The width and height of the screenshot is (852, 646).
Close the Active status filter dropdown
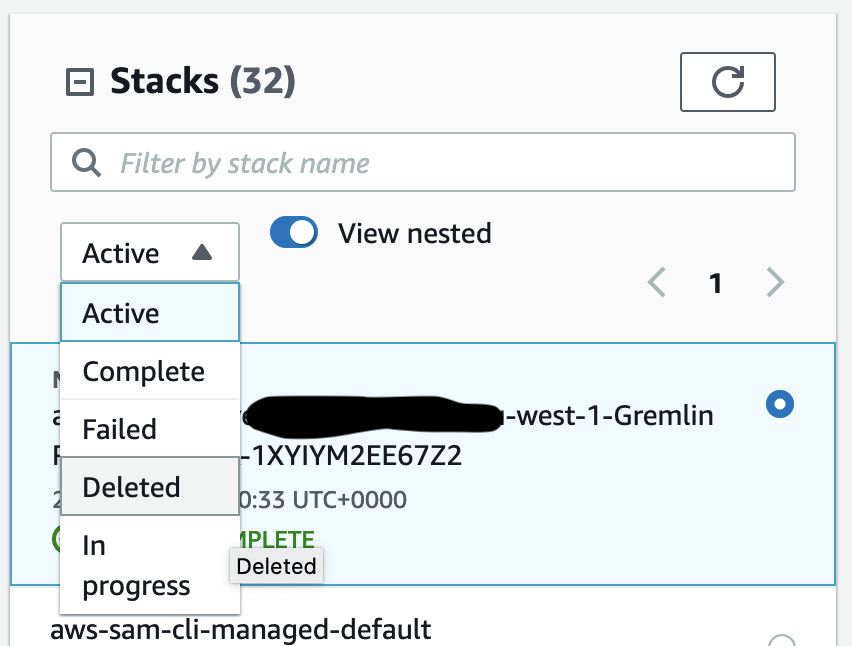tap(150, 253)
